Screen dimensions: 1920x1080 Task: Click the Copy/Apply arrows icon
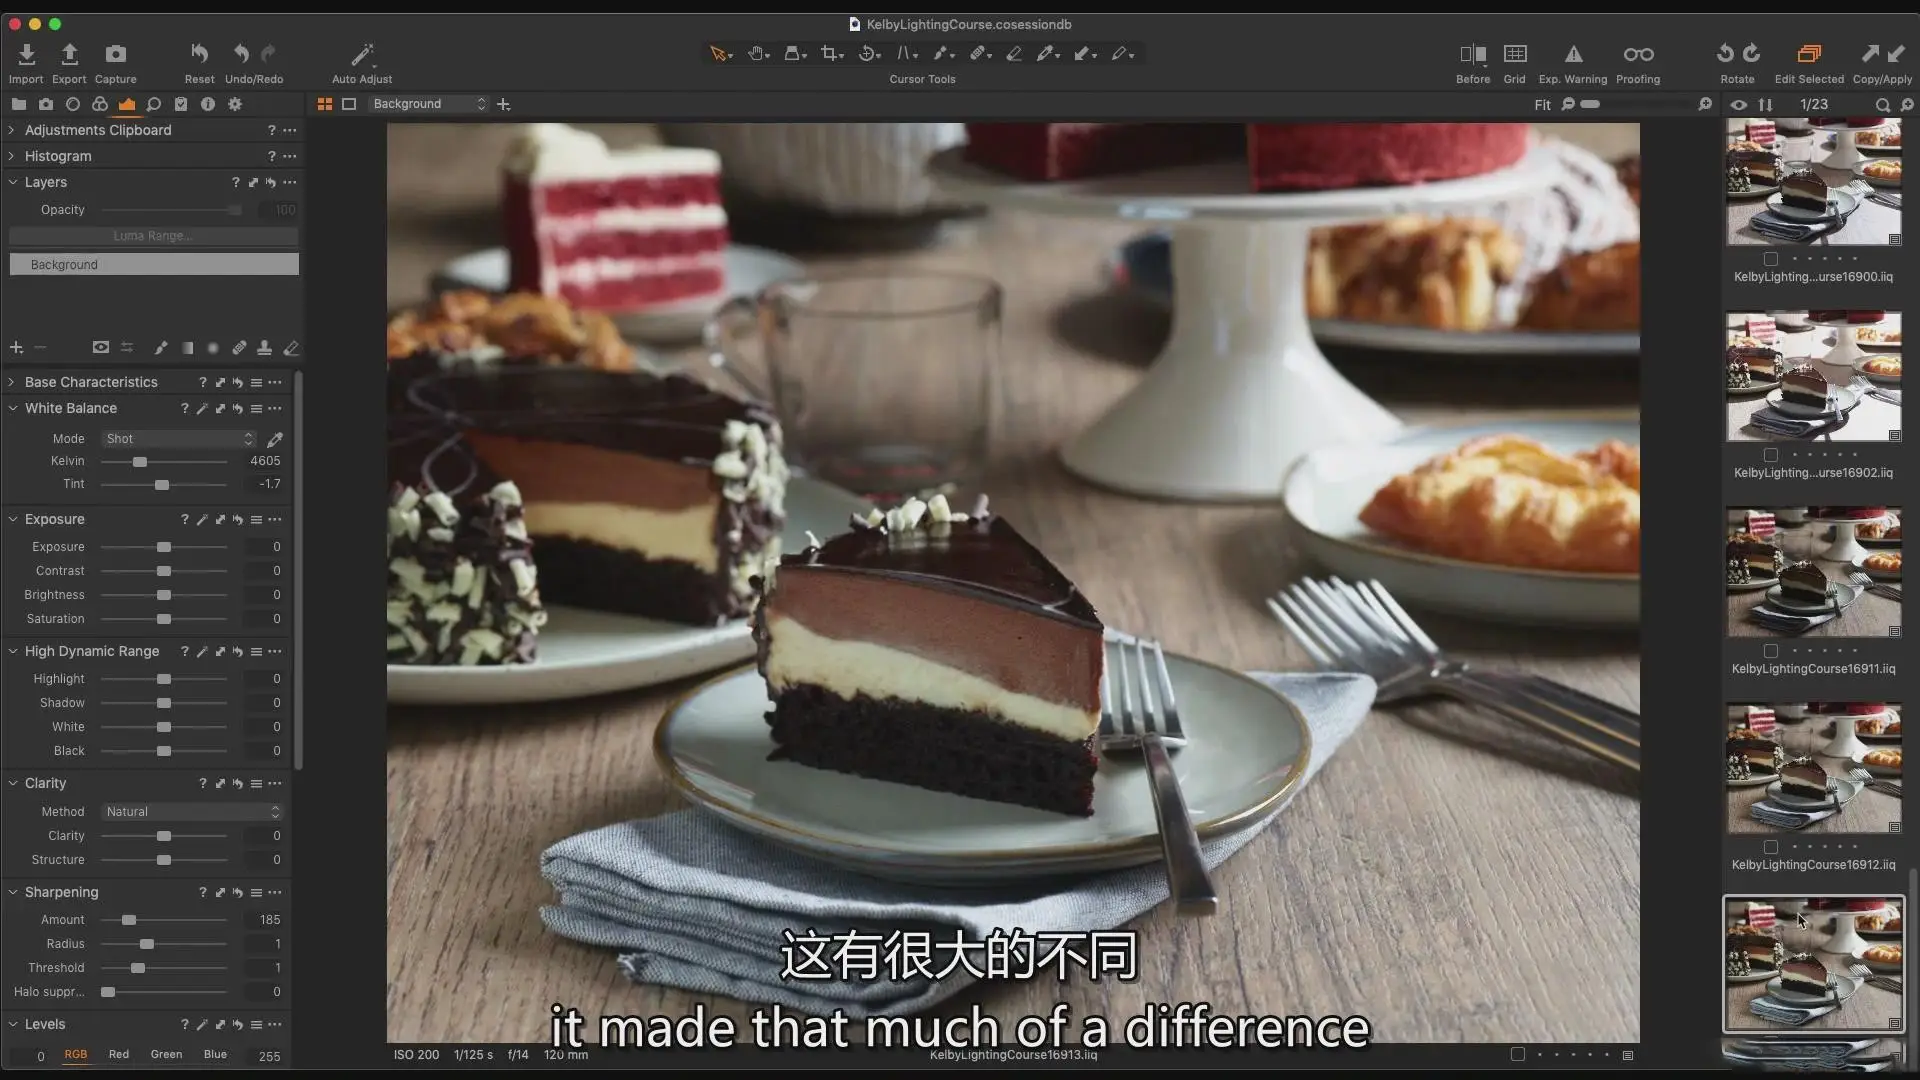(x=1883, y=54)
